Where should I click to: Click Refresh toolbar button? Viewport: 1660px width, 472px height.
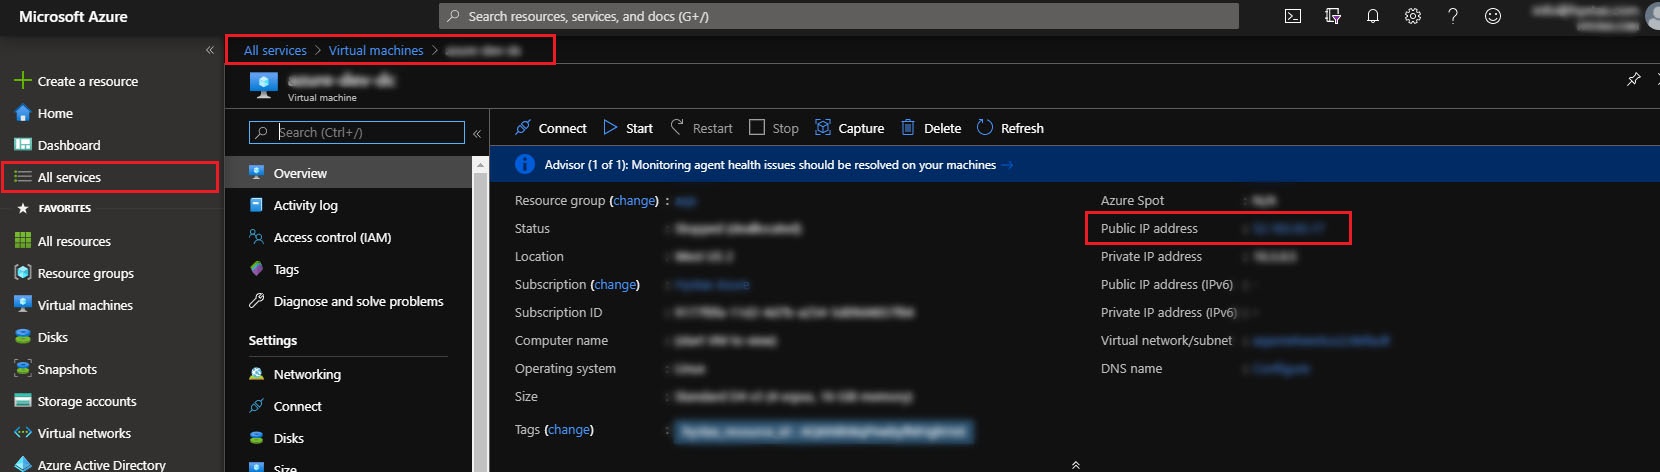(x=1010, y=128)
